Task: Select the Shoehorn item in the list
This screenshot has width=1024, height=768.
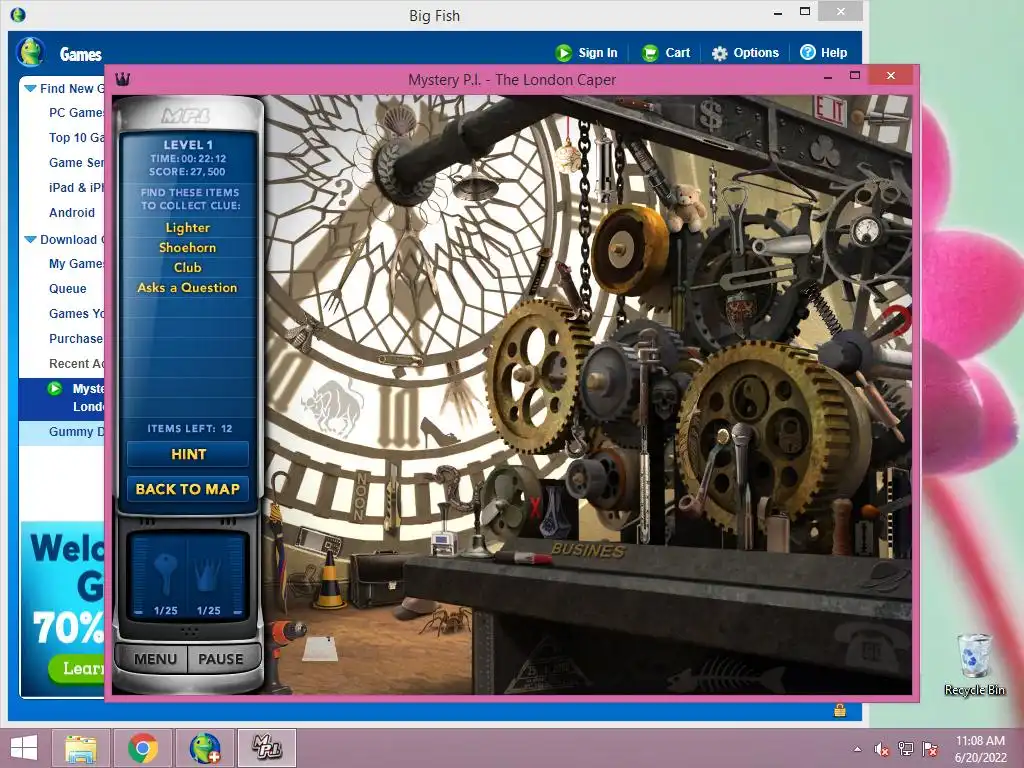Action: pos(187,248)
